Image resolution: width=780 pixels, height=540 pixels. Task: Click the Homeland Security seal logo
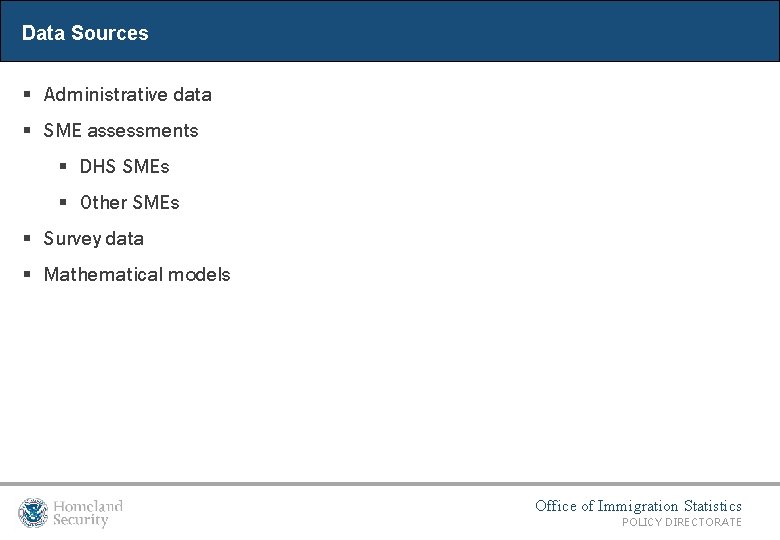coord(33,513)
